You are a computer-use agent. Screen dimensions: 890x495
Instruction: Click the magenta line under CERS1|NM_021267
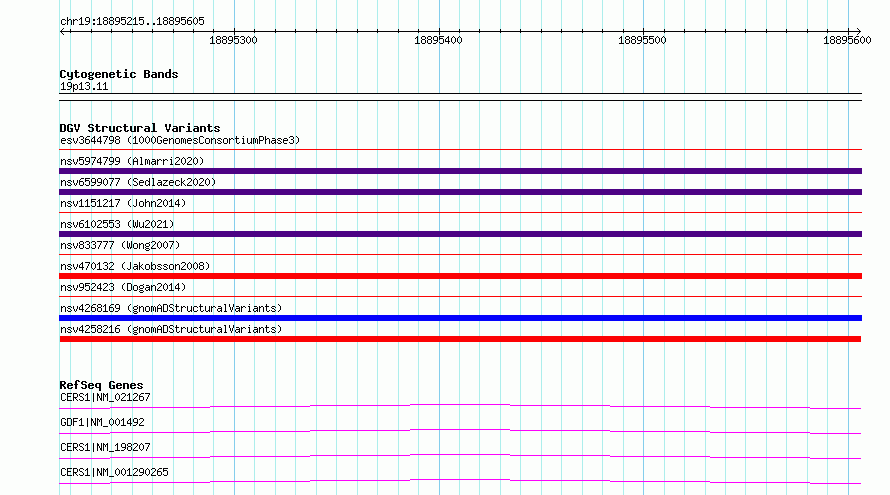(x=460, y=406)
